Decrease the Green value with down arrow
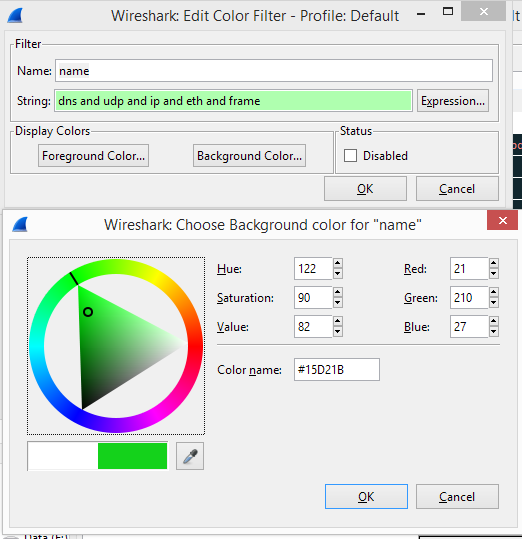The width and height of the screenshot is (522, 539). [x=494, y=302]
